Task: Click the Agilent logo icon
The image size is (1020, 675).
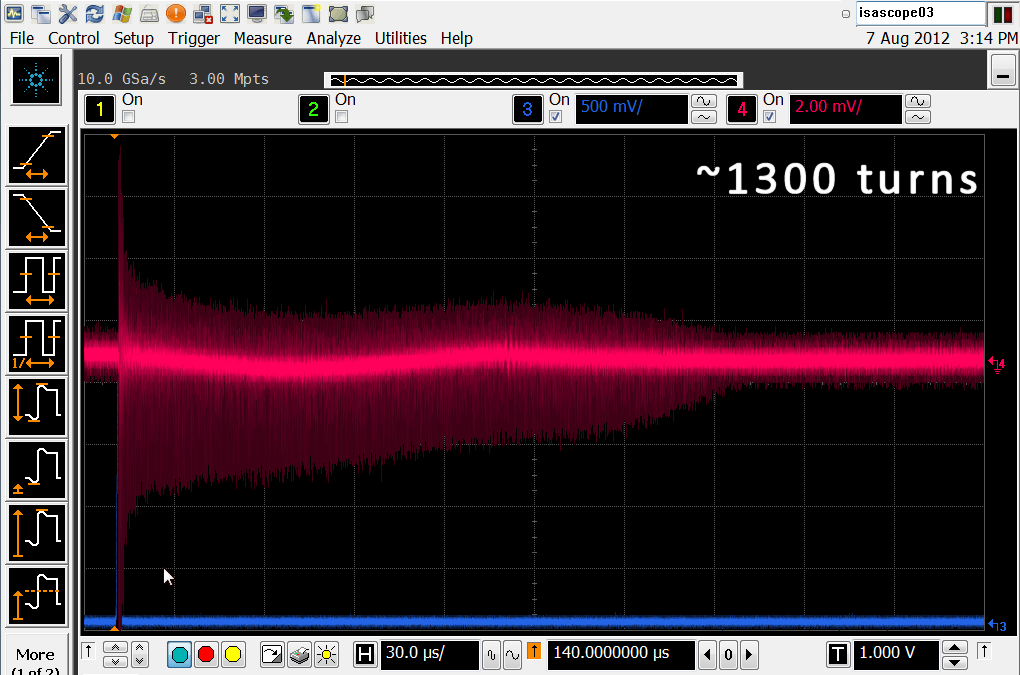Action: 37,80
